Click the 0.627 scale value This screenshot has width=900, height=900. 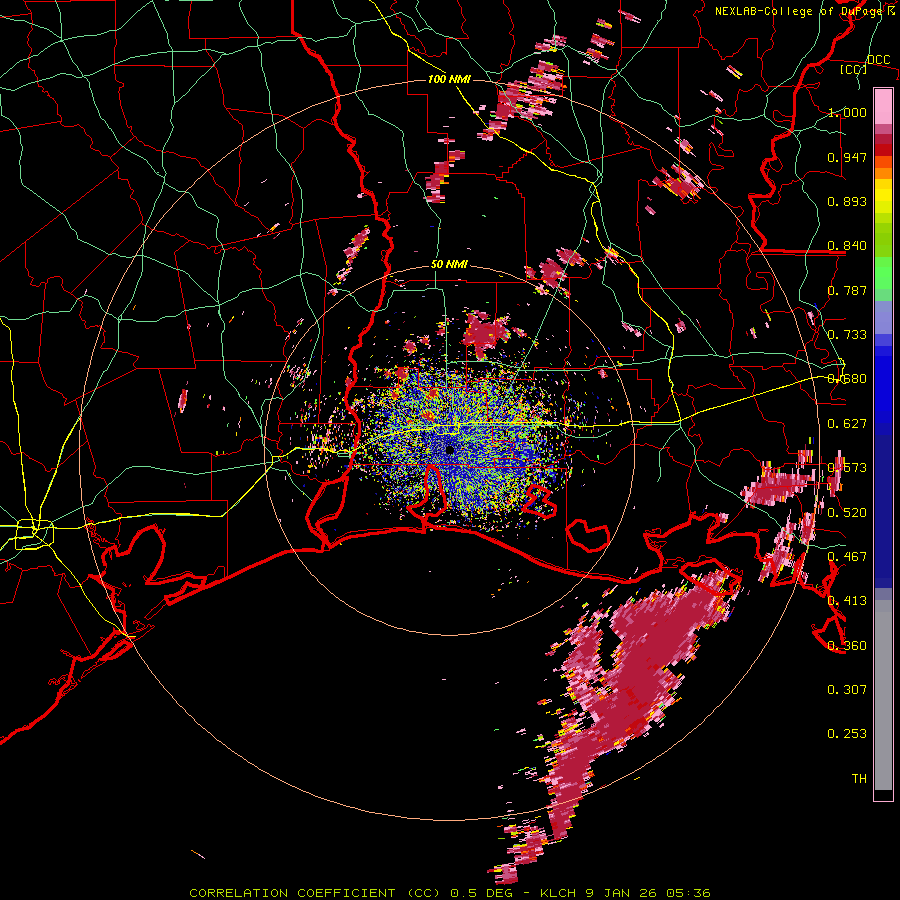(x=847, y=424)
